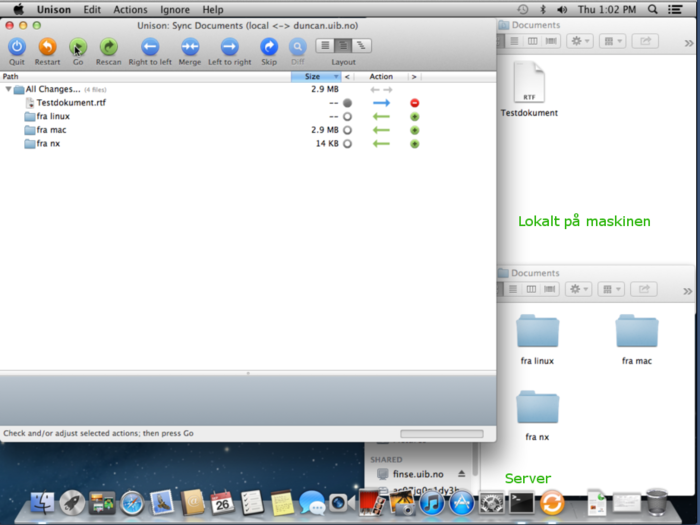The width and height of the screenshot is (700, 525).
Task: Open the arrange dropdown in lower Finder window
Action: click(x=612, y=289)
